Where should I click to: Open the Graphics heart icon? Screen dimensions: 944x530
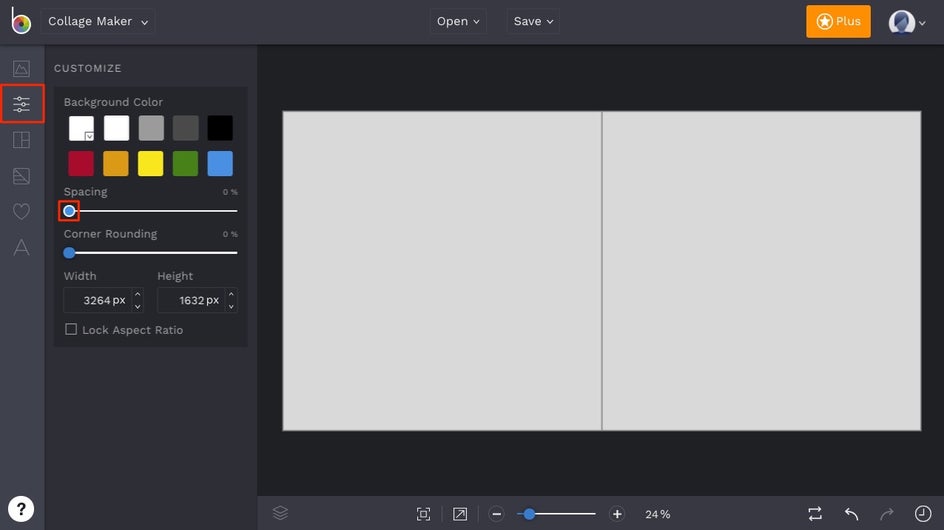click(x=21, y=211)
